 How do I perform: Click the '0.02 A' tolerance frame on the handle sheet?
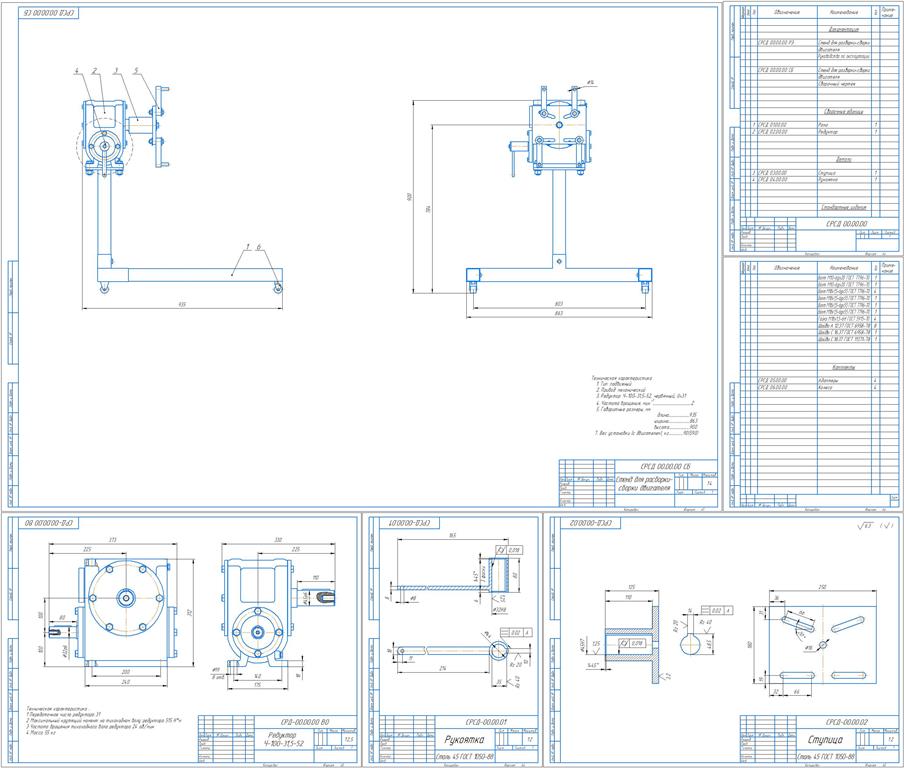(x=515, y=633)
